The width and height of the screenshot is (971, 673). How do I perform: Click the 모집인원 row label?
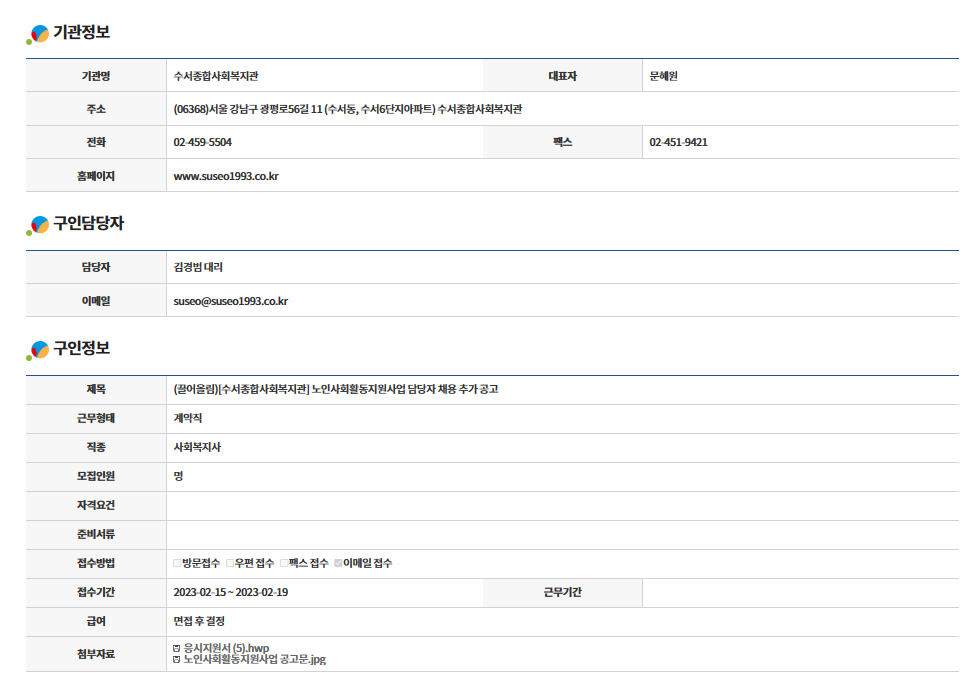tap(96, 476)
